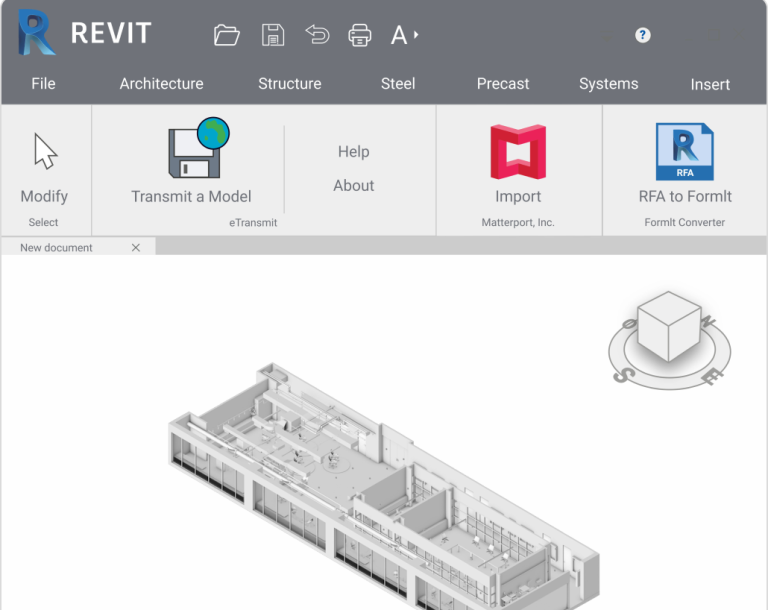Image resolution: width=768 pixels, height=610 pixels.
Task: Click the Matterport, Inc. panel label
Action: [518, 222]
